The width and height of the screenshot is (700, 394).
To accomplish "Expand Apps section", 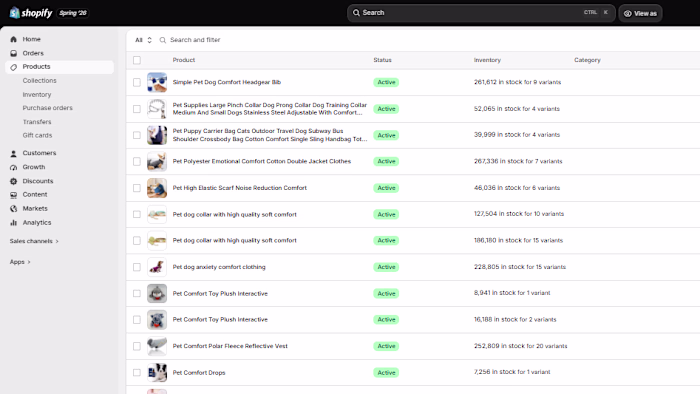I will (x=20, y=262).
